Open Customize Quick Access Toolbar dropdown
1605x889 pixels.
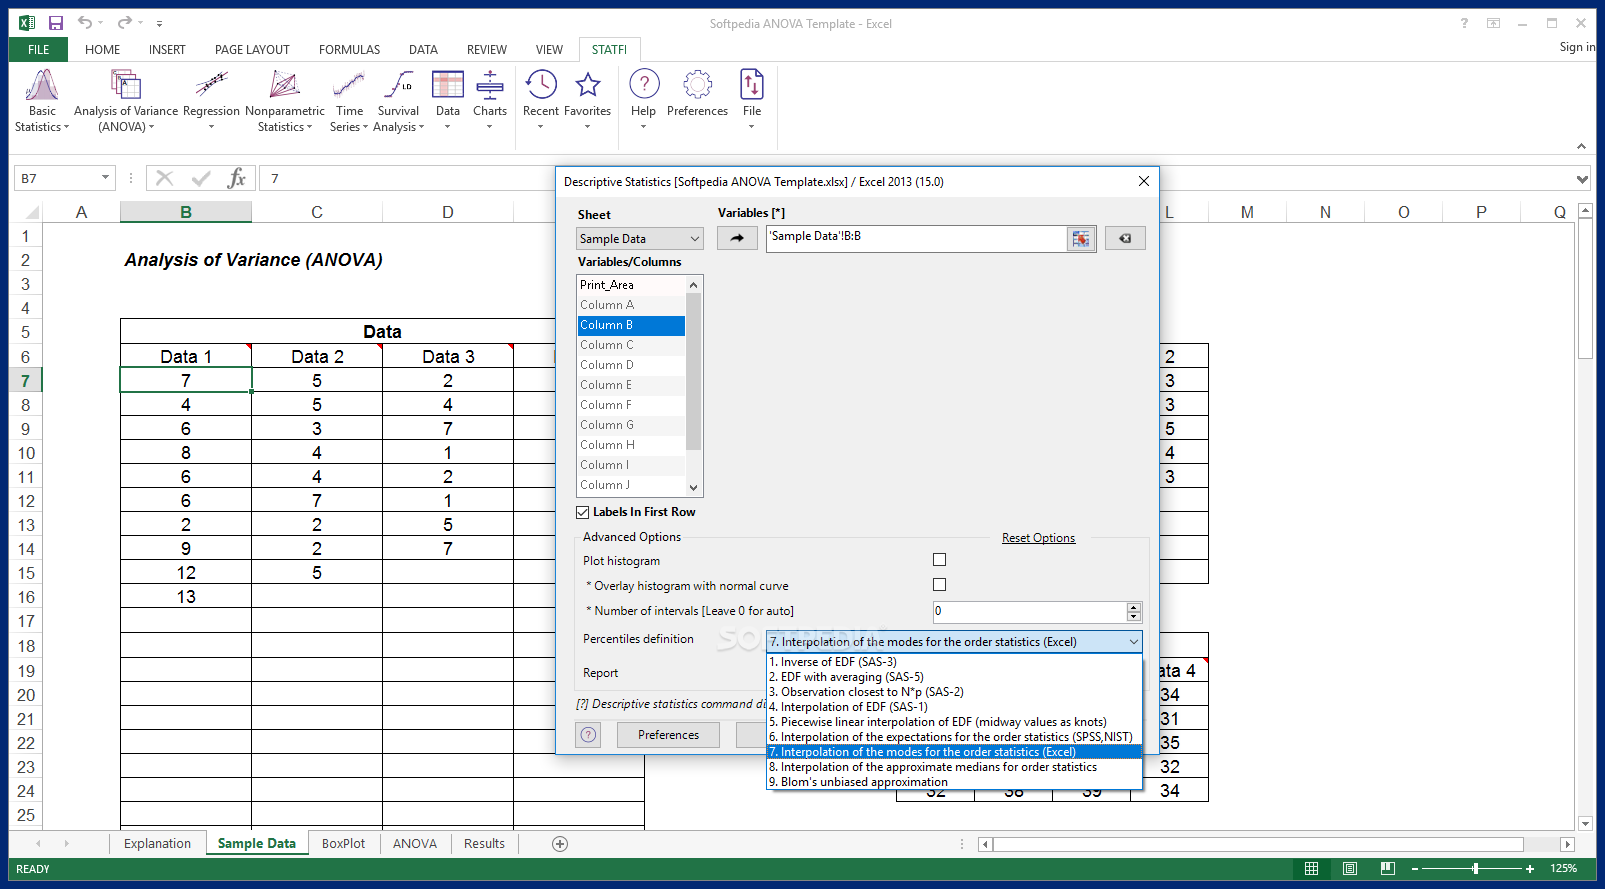click(x=159, y=23)
